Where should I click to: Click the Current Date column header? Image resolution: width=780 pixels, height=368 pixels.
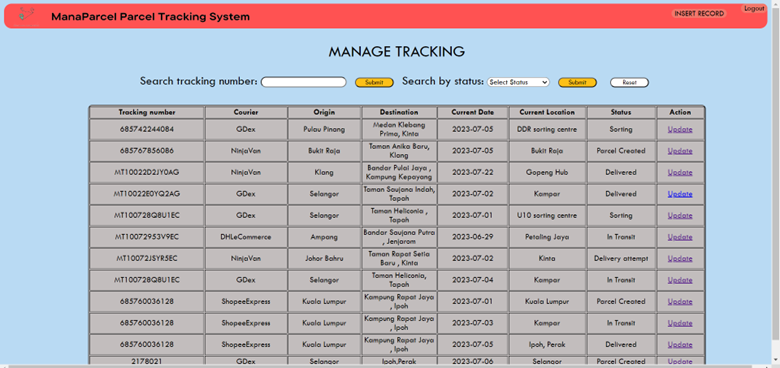(x=473, y=112)
